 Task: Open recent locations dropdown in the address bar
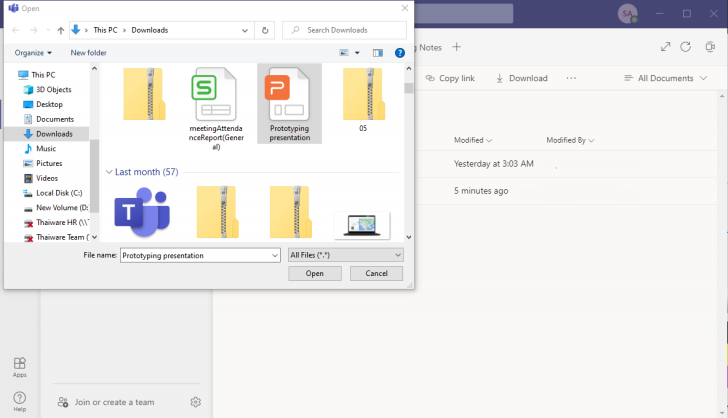[x=245, y=30]
